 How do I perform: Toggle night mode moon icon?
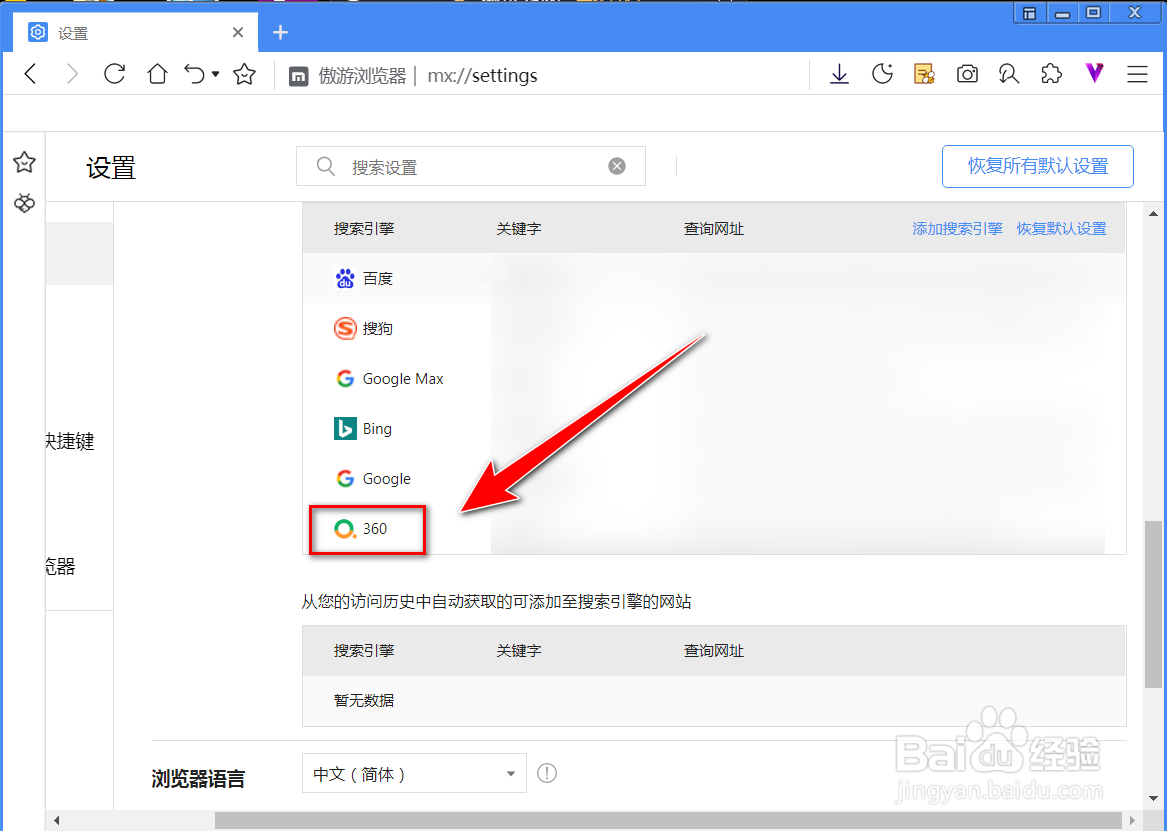(x=882, y=74)
